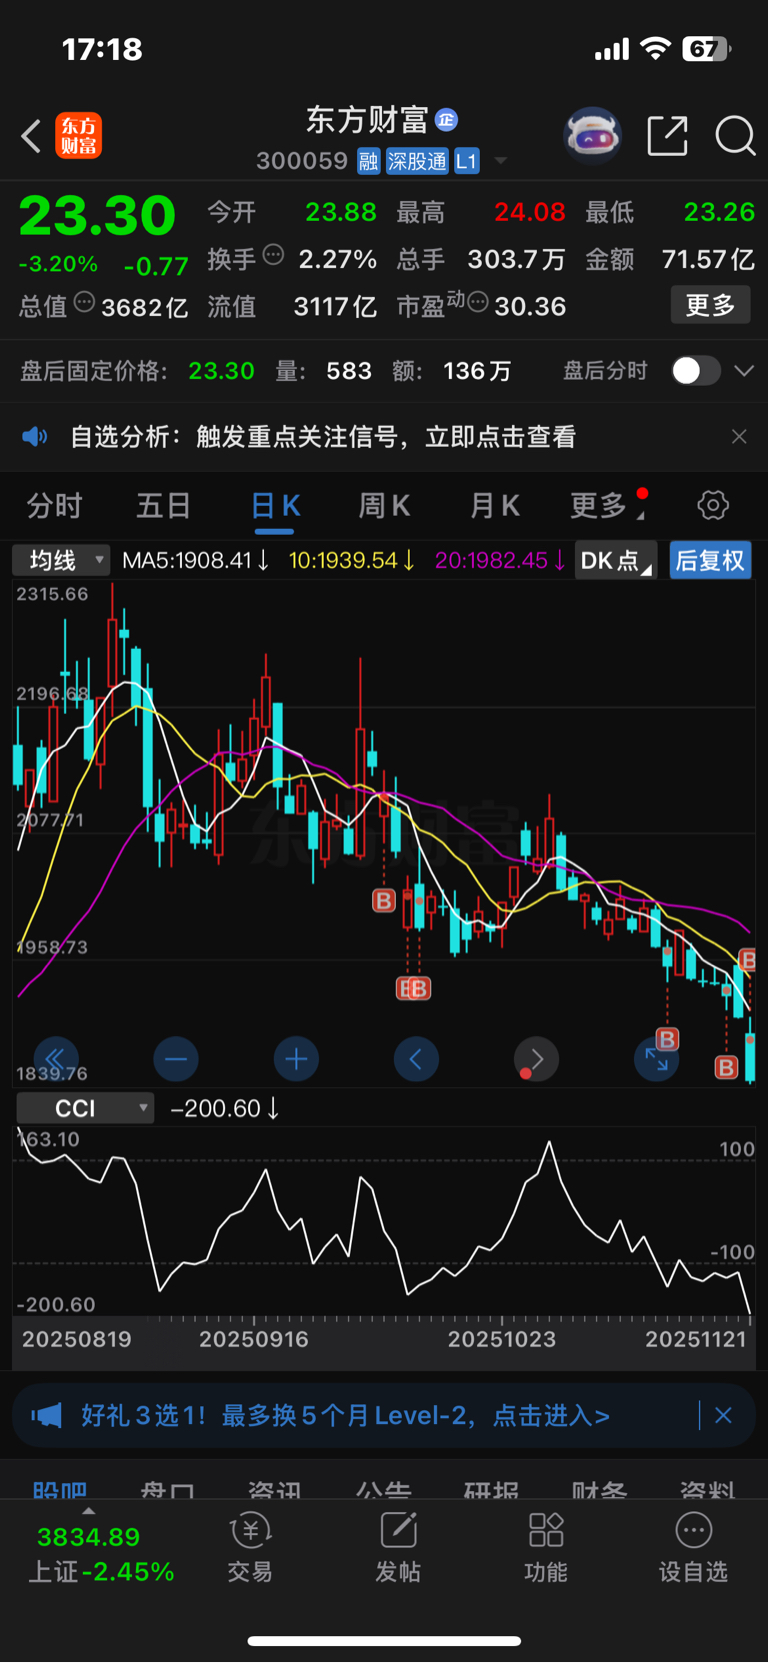Open the 研报 tab
This screenshot has height=1663, width=768.
[491, 1489]
